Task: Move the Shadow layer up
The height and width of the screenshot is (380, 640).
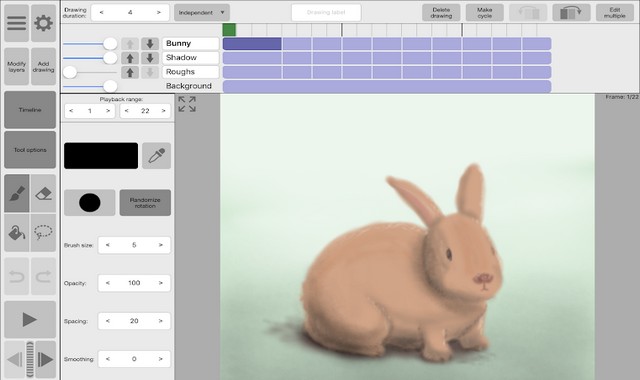Action: pos(130,58)
